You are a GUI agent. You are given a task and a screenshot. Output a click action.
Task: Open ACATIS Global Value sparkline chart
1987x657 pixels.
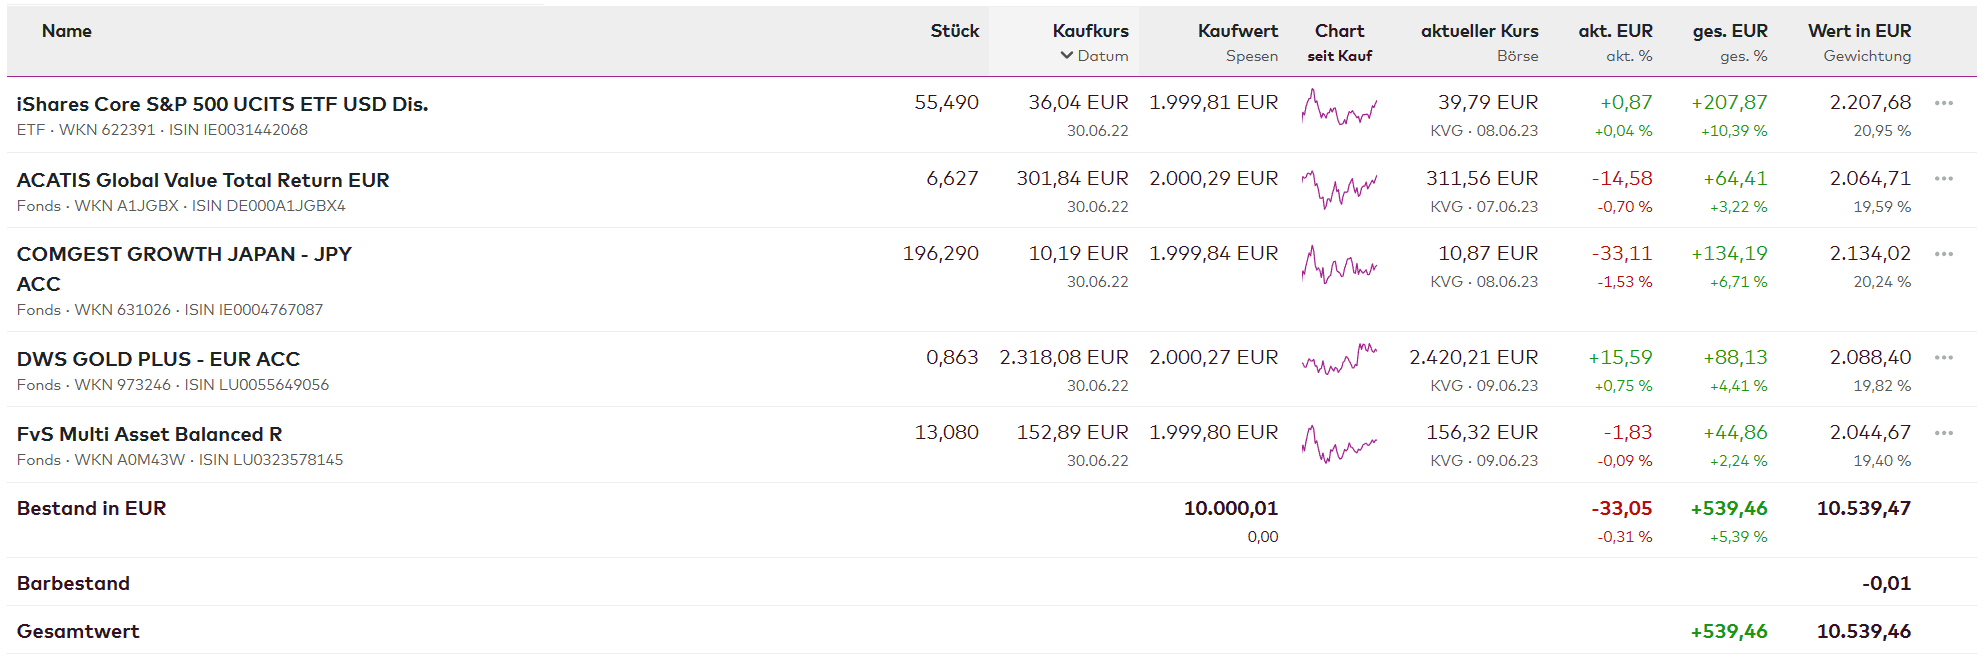[x=1339, y=187]
